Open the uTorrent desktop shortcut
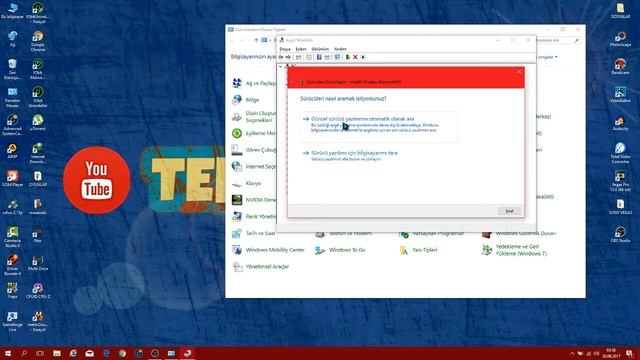This screenshot has width=640, height=360. [38, 122]
